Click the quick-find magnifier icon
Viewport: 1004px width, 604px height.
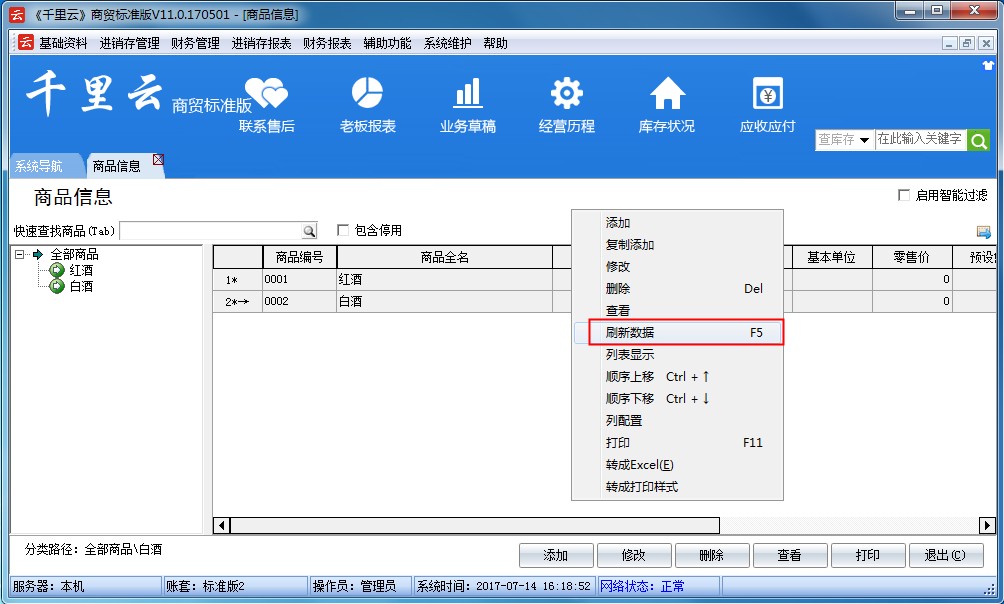(309, 231)
